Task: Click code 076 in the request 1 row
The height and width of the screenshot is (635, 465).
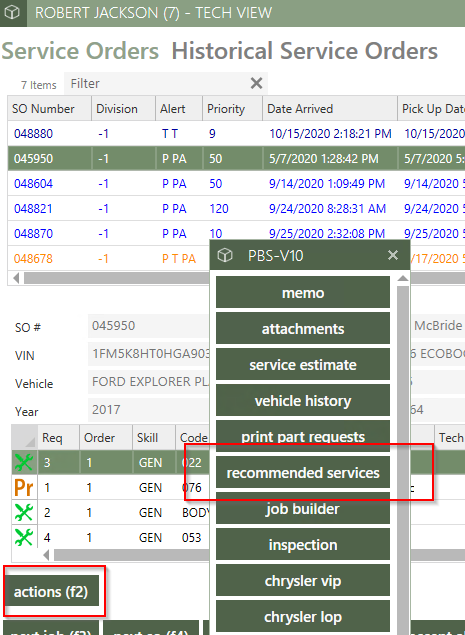Action: pos(192,488)
